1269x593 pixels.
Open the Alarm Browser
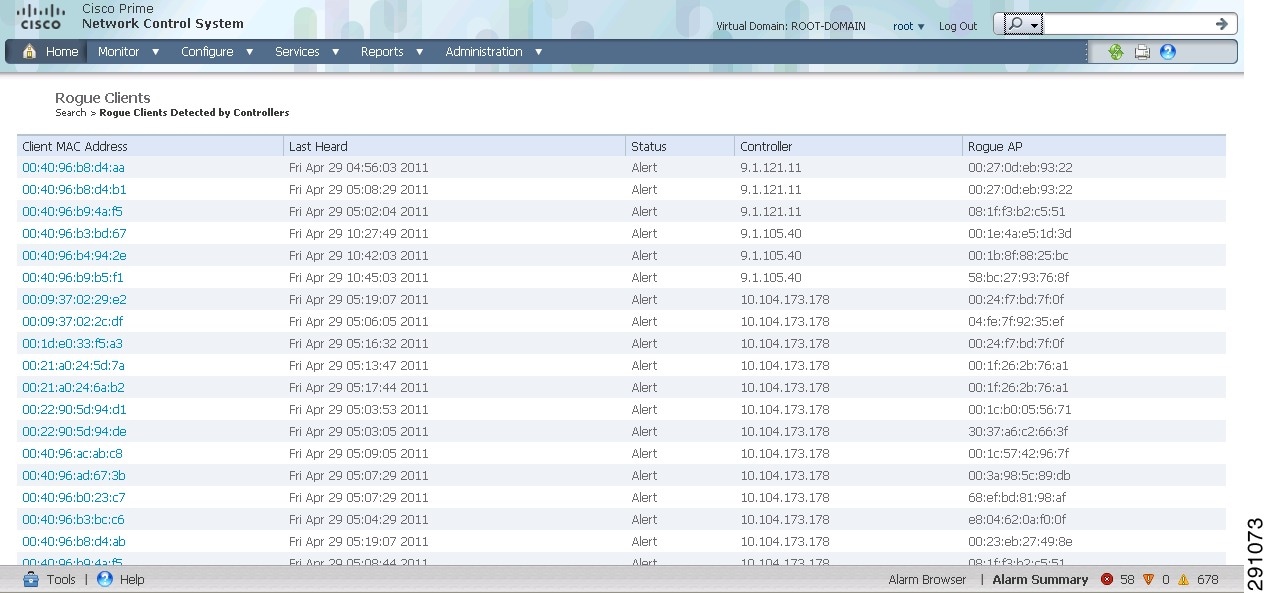tap(928, 579)
